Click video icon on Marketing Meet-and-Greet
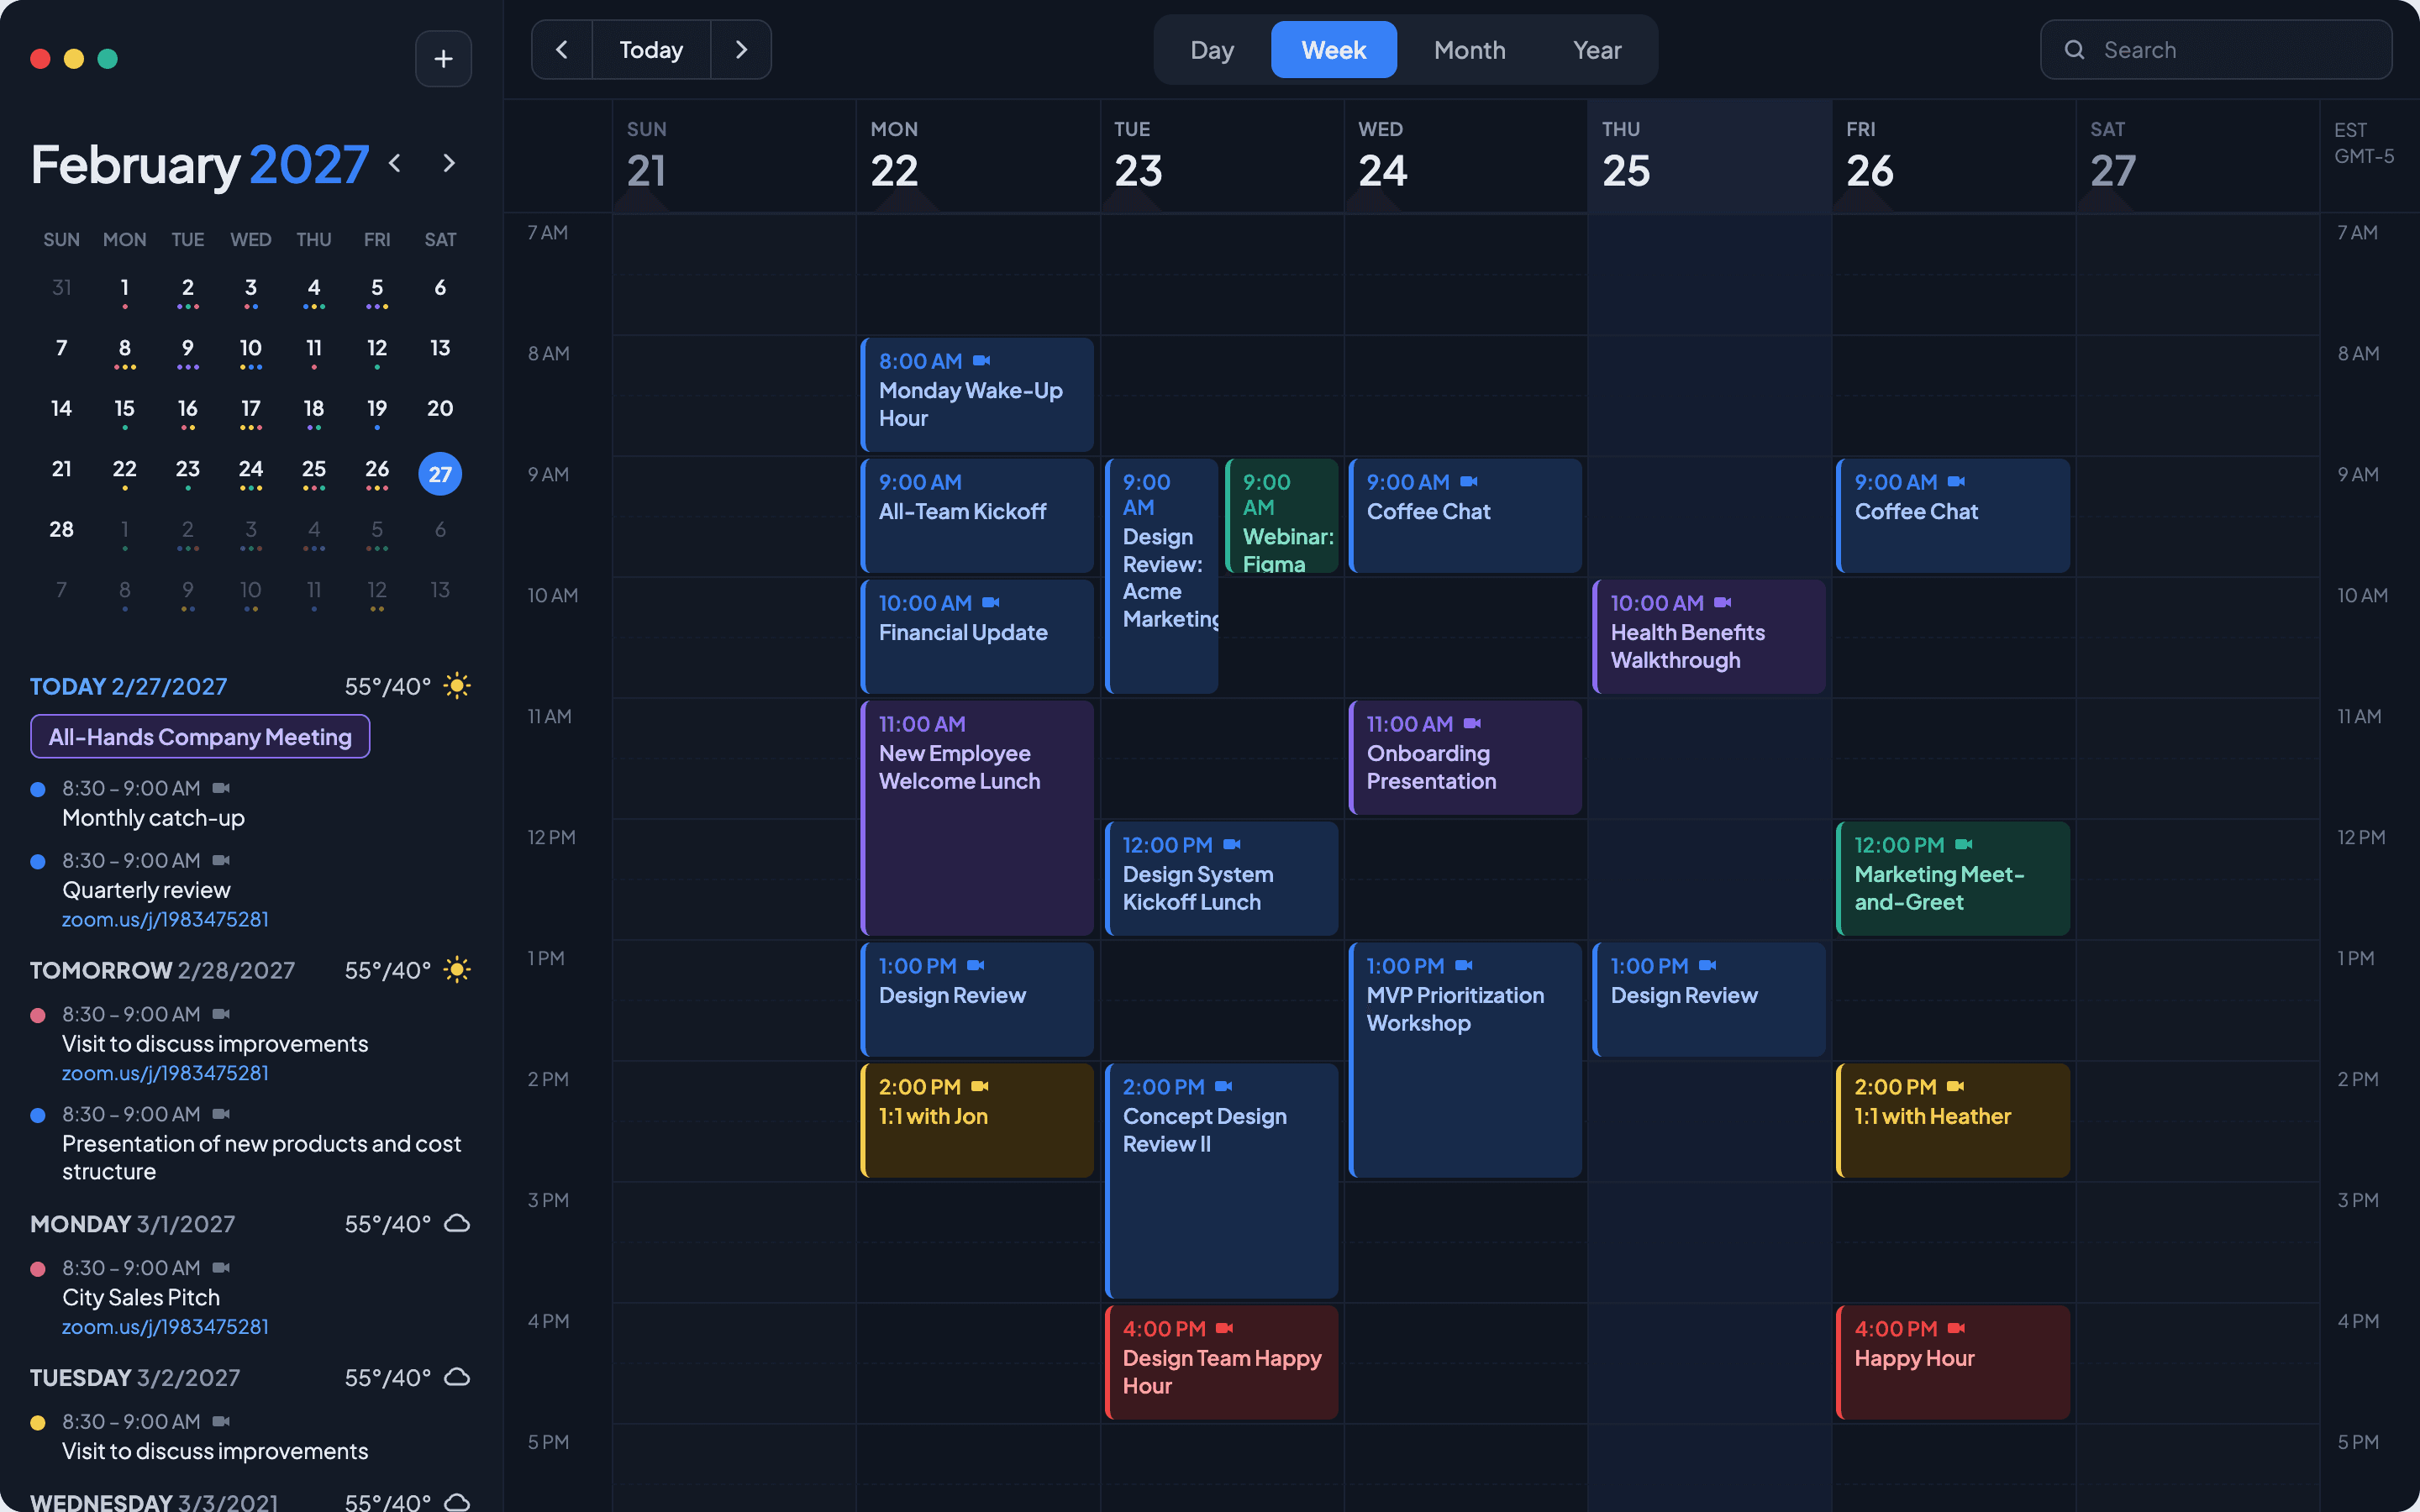Viewport: 2420px width, 1512px height. pos(1964,844)
